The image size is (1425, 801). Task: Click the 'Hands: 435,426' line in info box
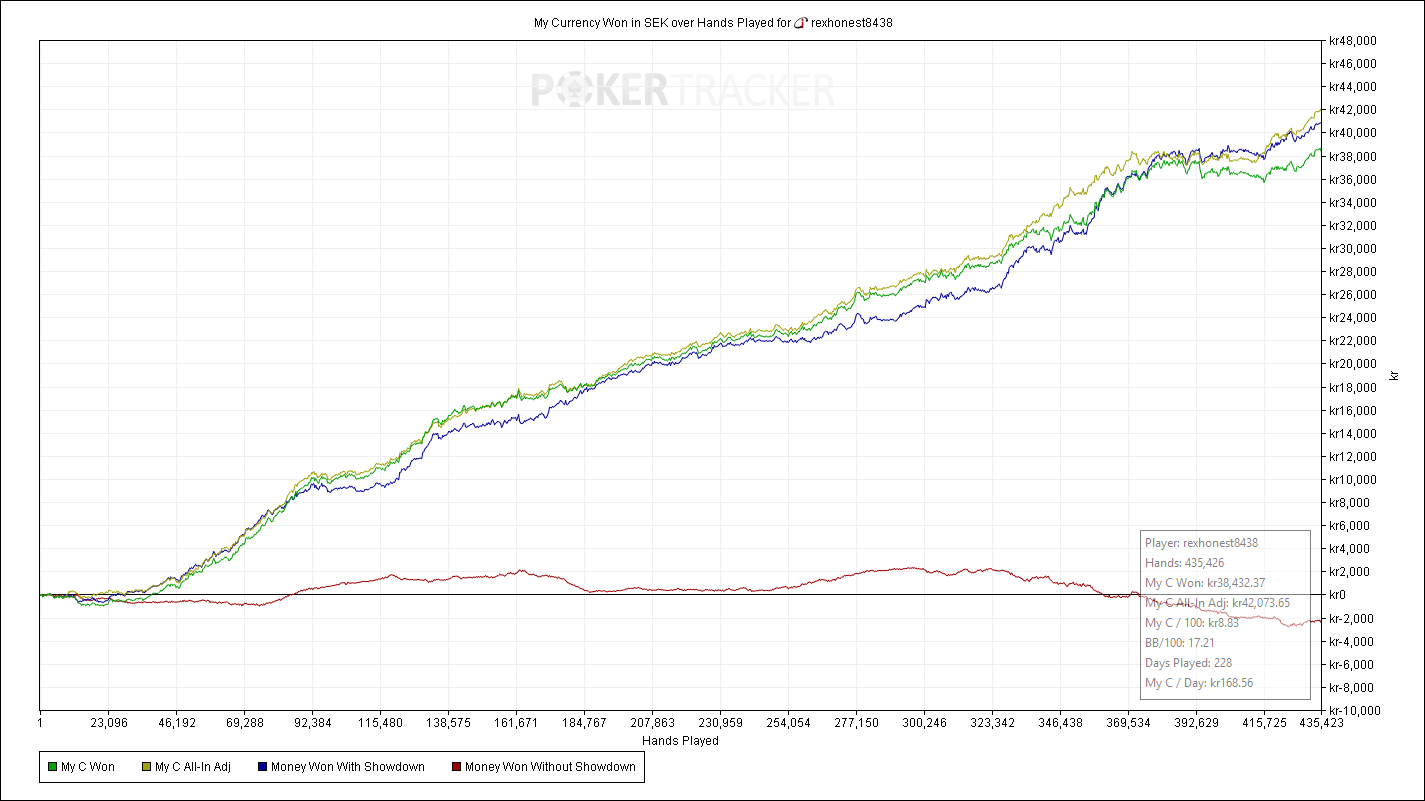[1185, 563]
